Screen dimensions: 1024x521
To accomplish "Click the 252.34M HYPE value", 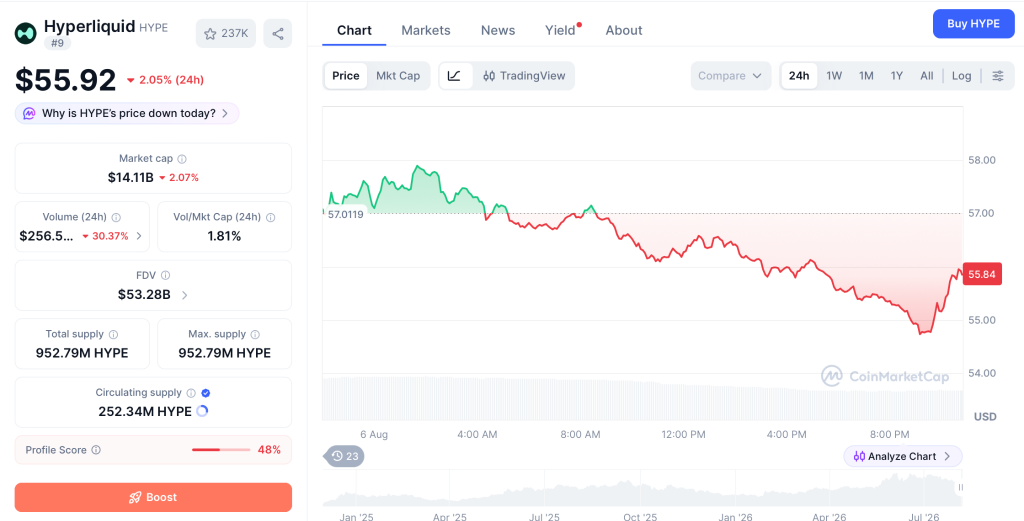I will pyautogui.click(x=145, y=412).
